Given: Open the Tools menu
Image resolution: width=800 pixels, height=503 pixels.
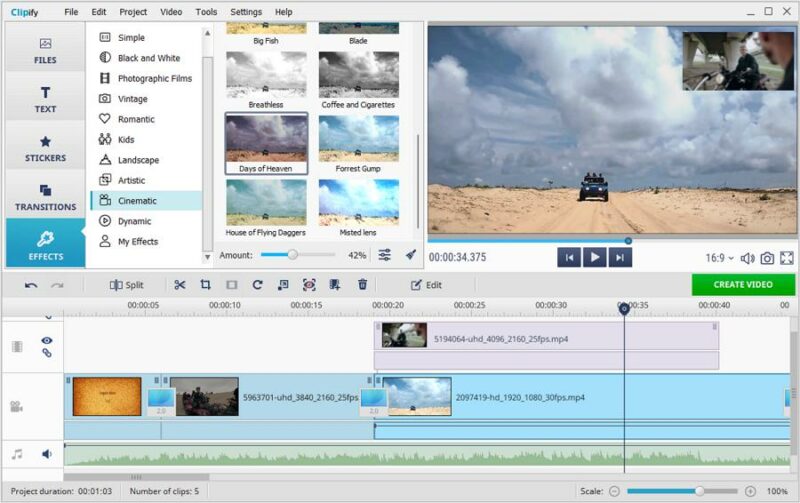Looking at the screenshot, I should [206, 12].
